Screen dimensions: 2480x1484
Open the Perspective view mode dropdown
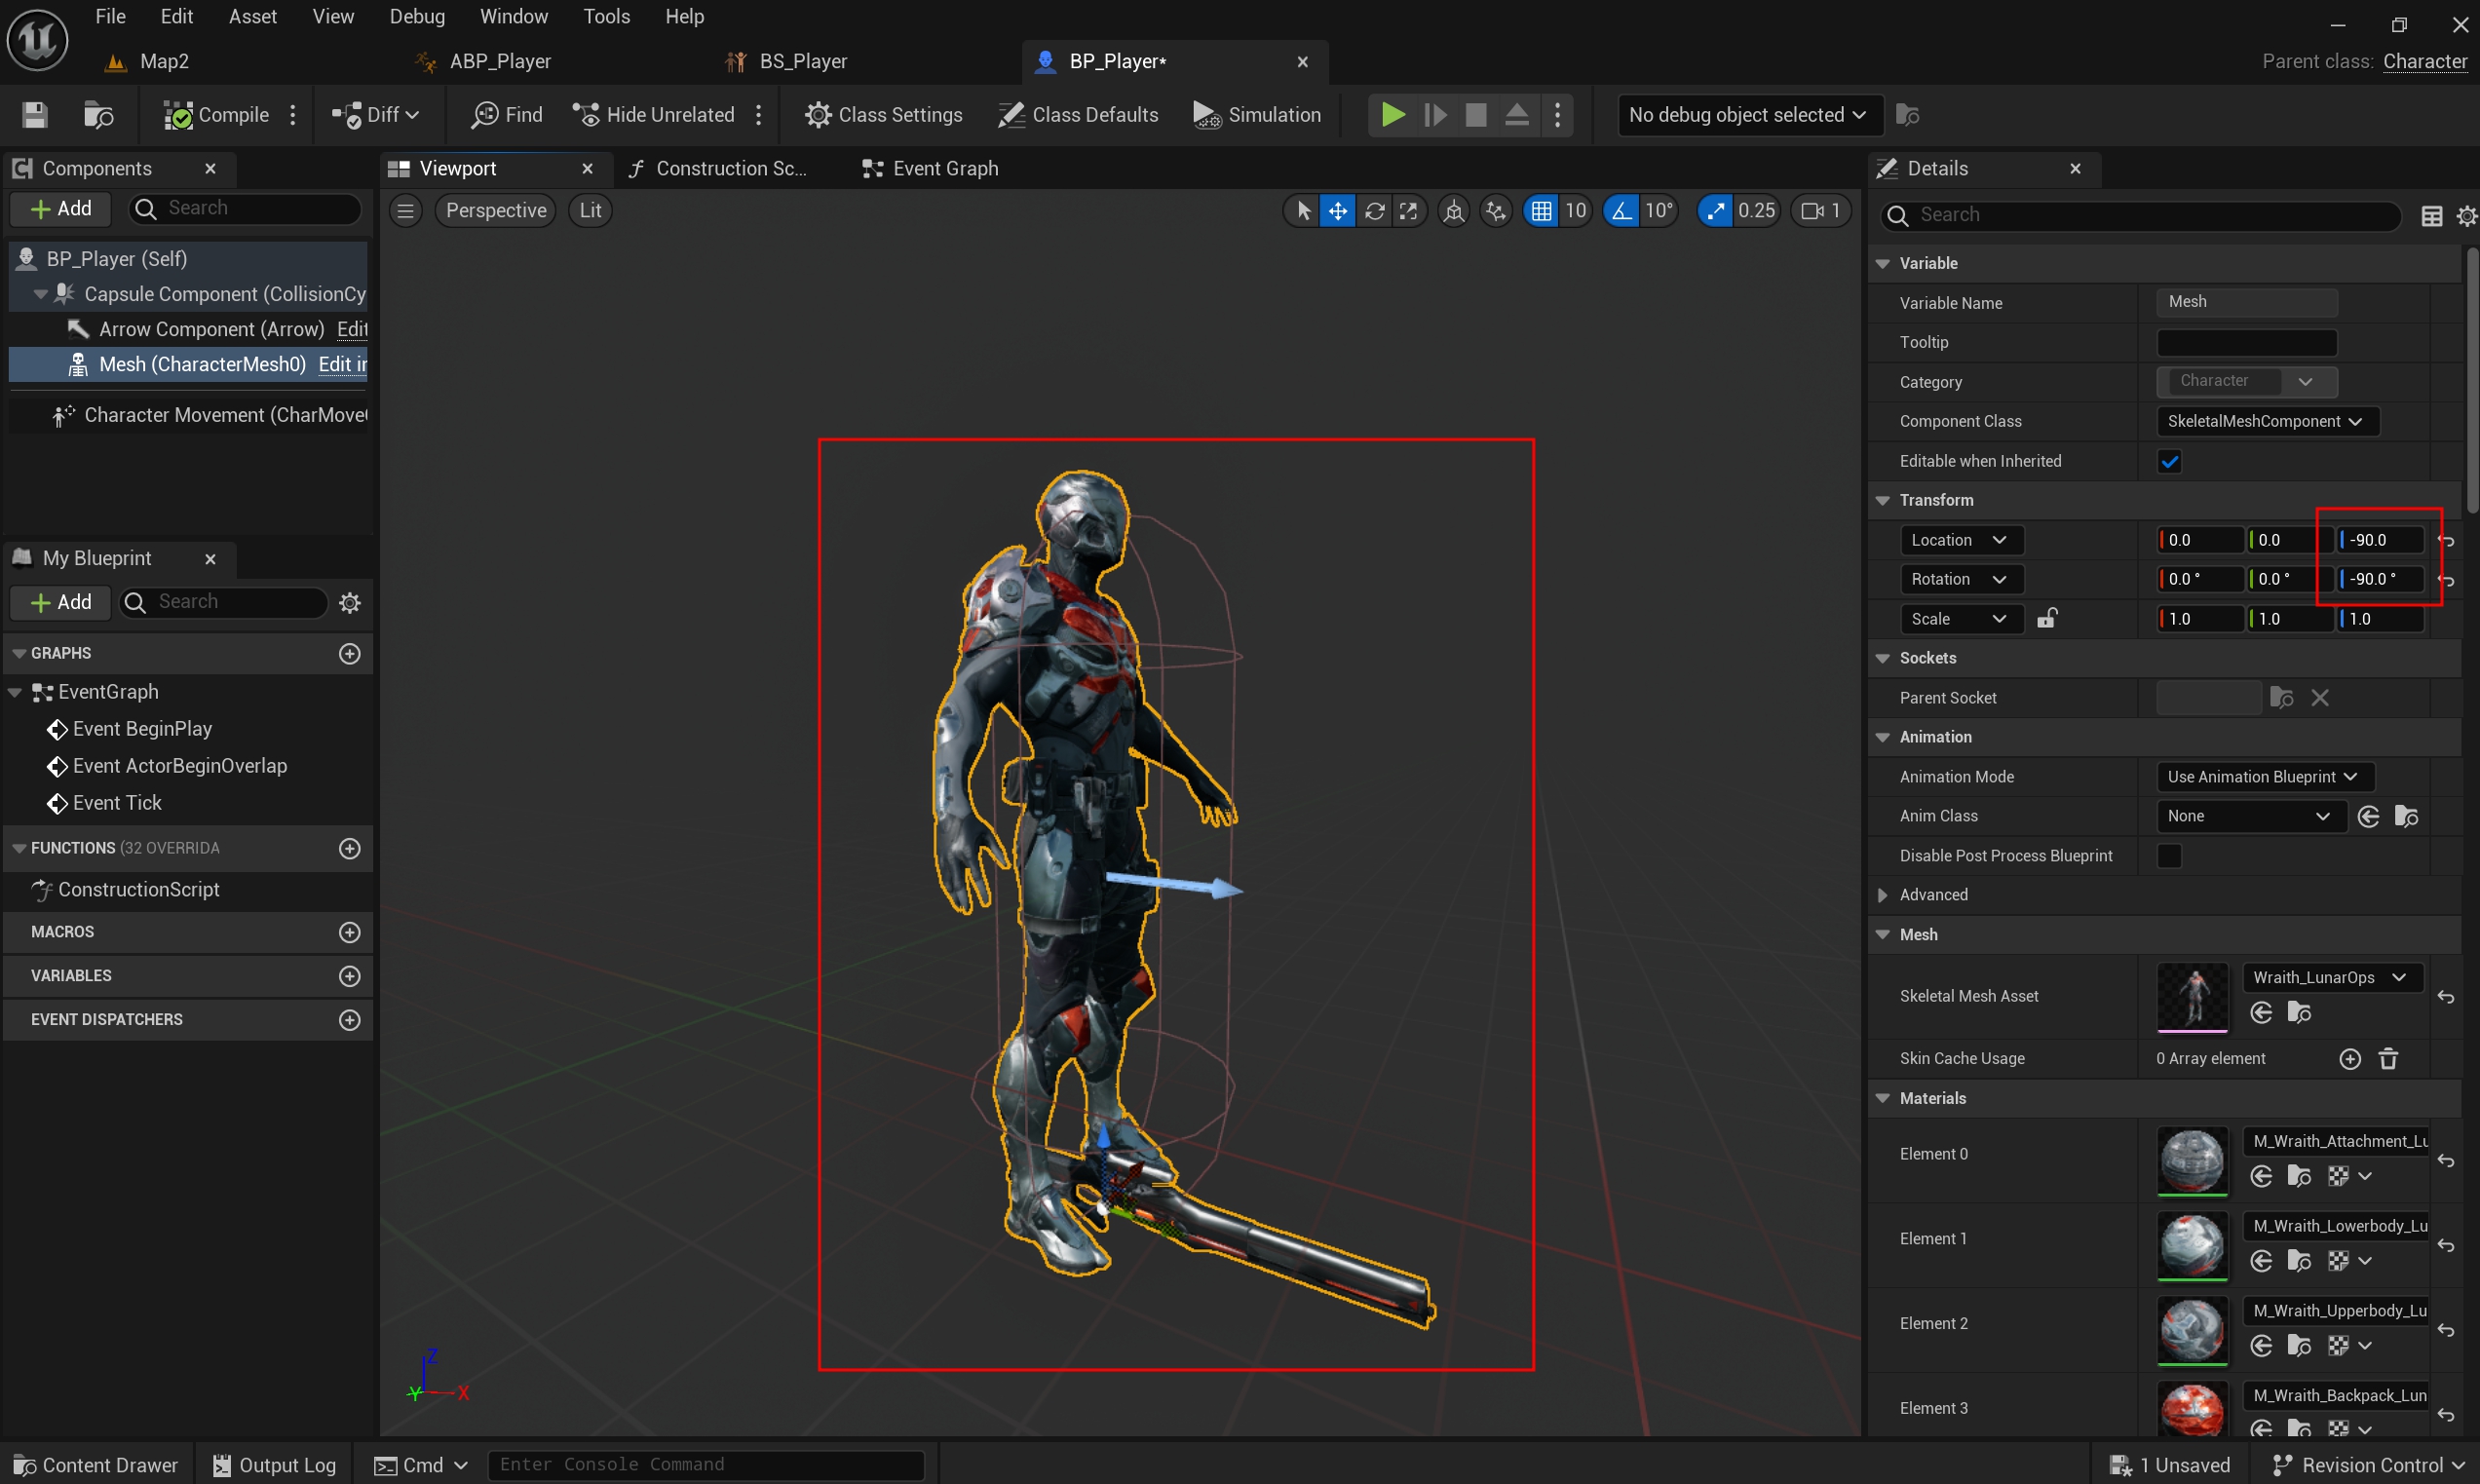[x=496, y=211]
